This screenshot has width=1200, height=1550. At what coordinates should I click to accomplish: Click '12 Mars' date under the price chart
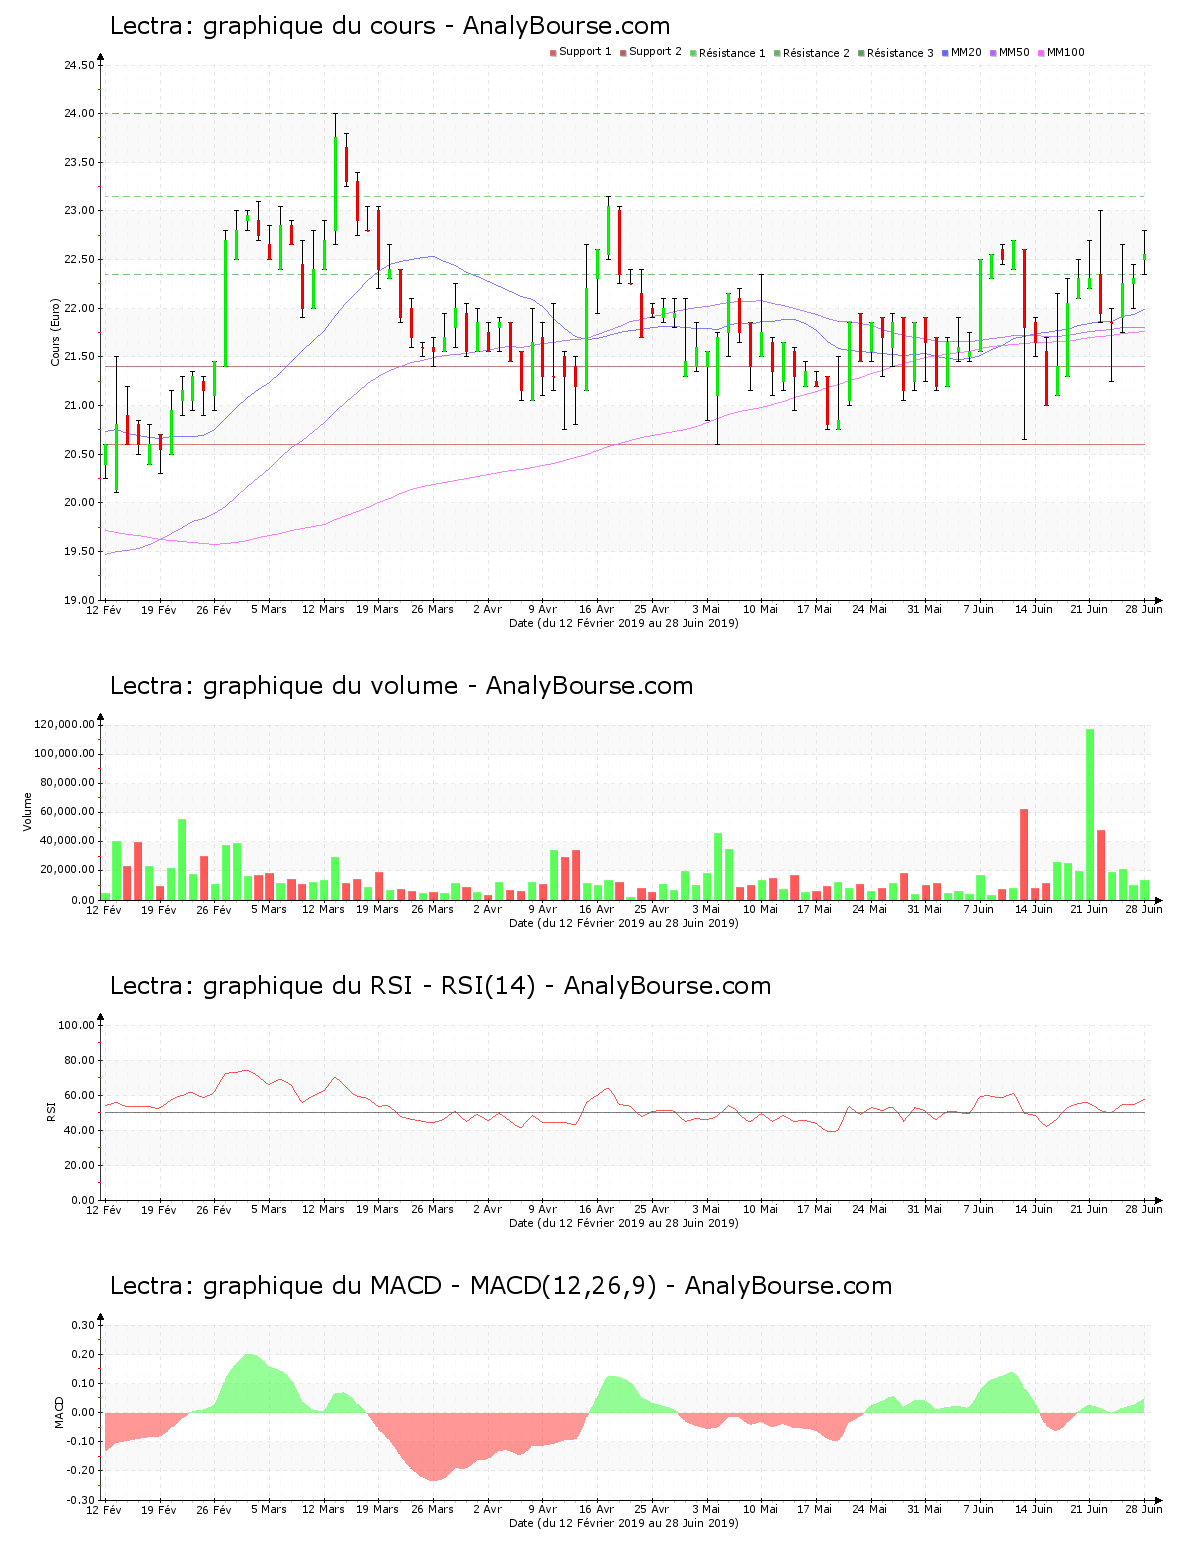coord(323,609)
